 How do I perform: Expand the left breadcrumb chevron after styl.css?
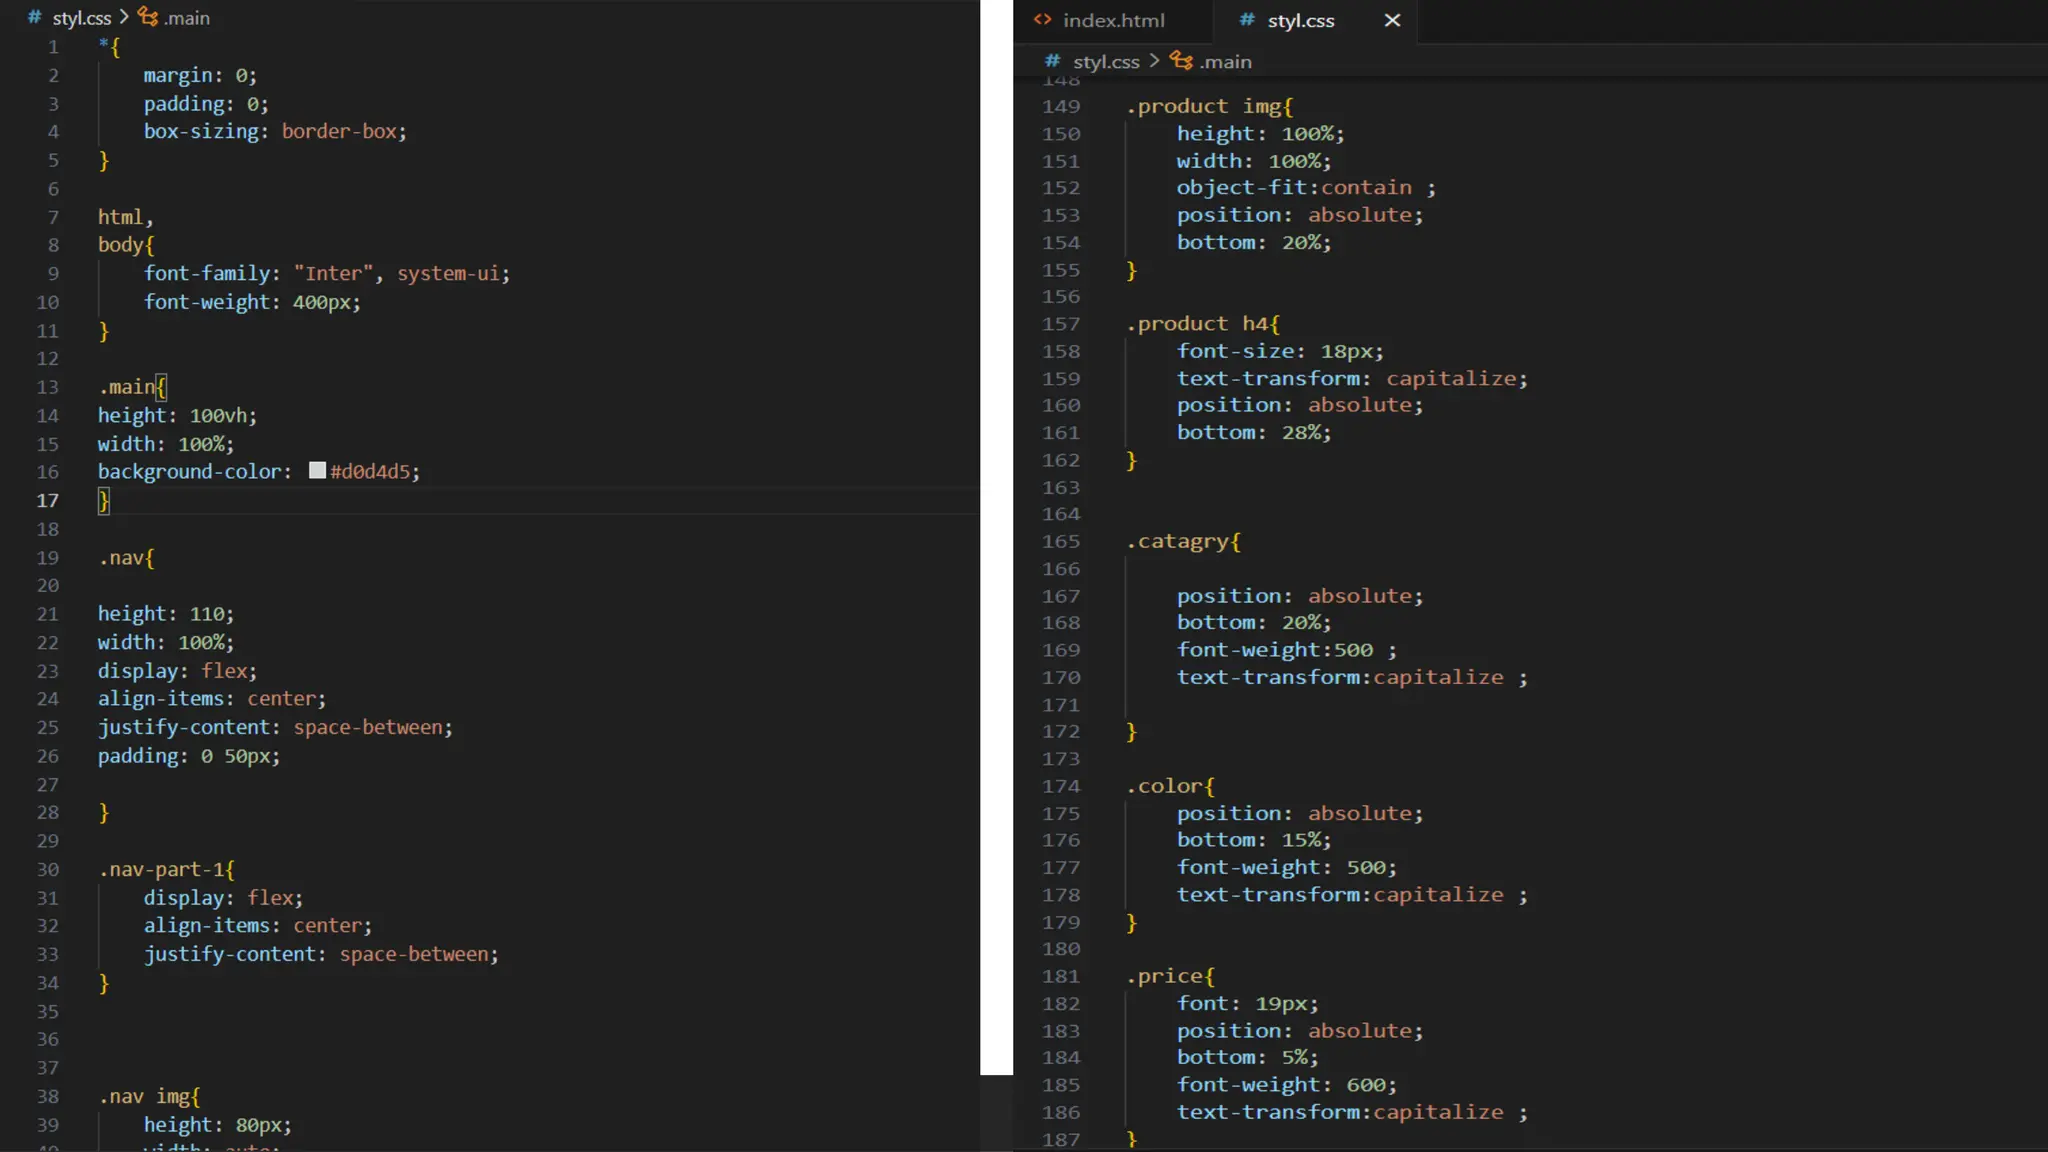coord(124,17)
